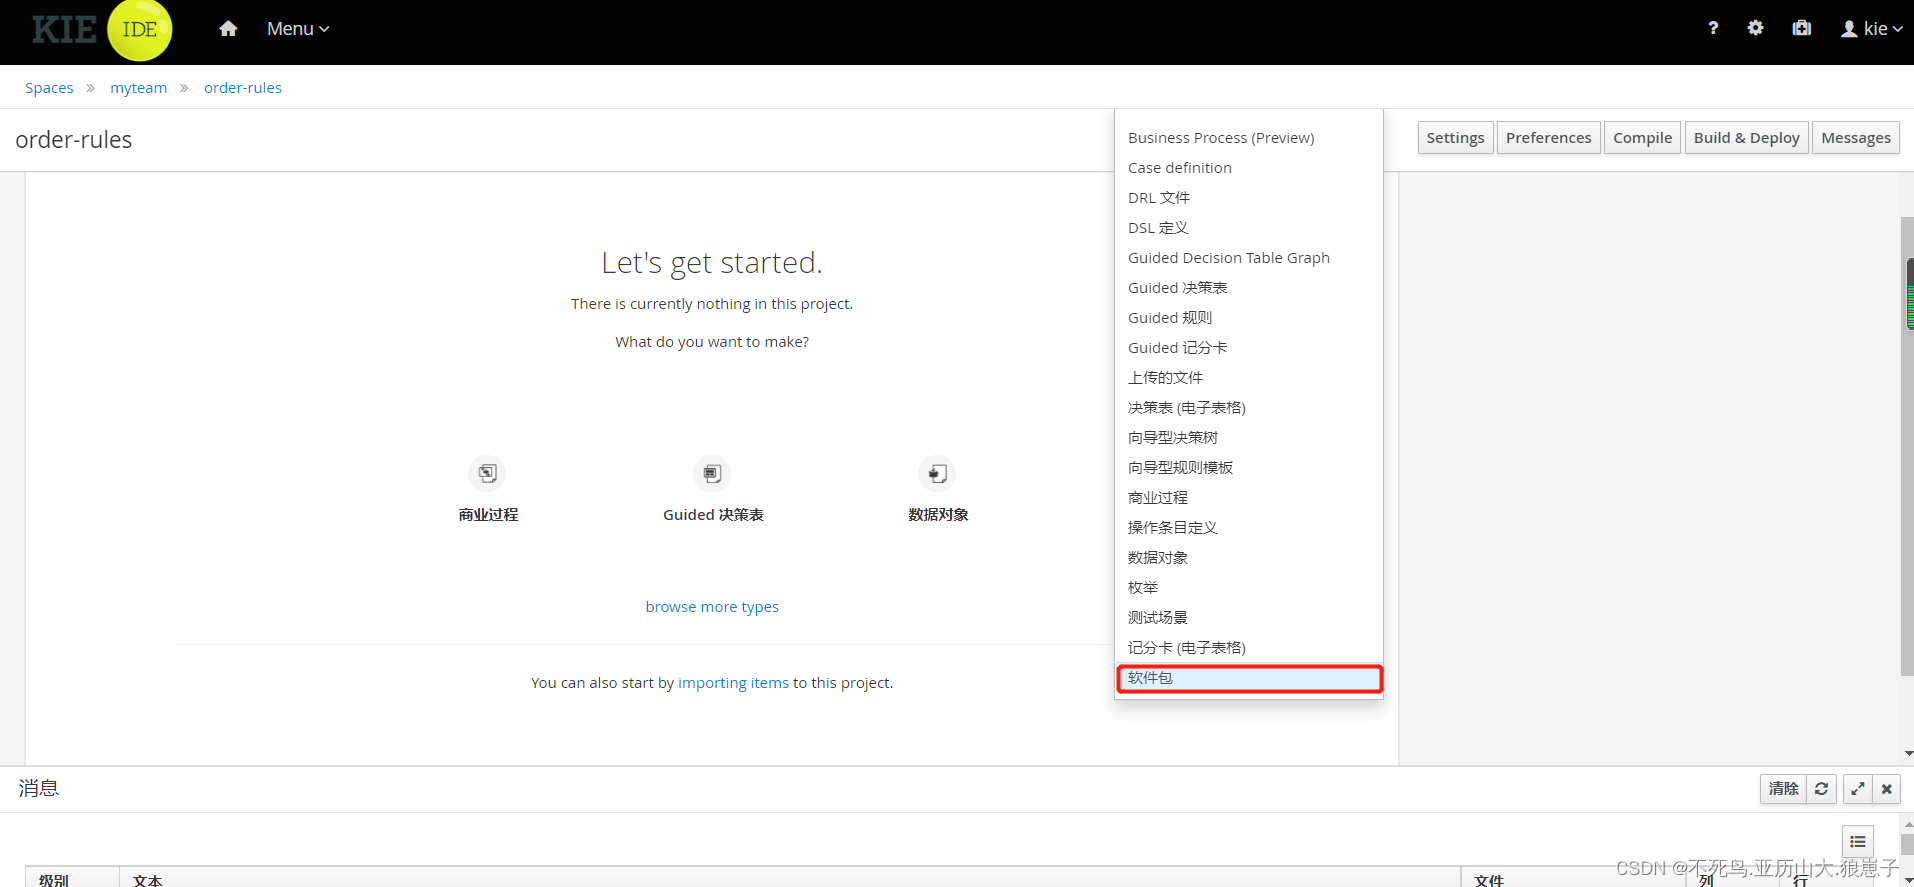
Task: Click the KIE IDE logo
Action: [x=101, y=30]
